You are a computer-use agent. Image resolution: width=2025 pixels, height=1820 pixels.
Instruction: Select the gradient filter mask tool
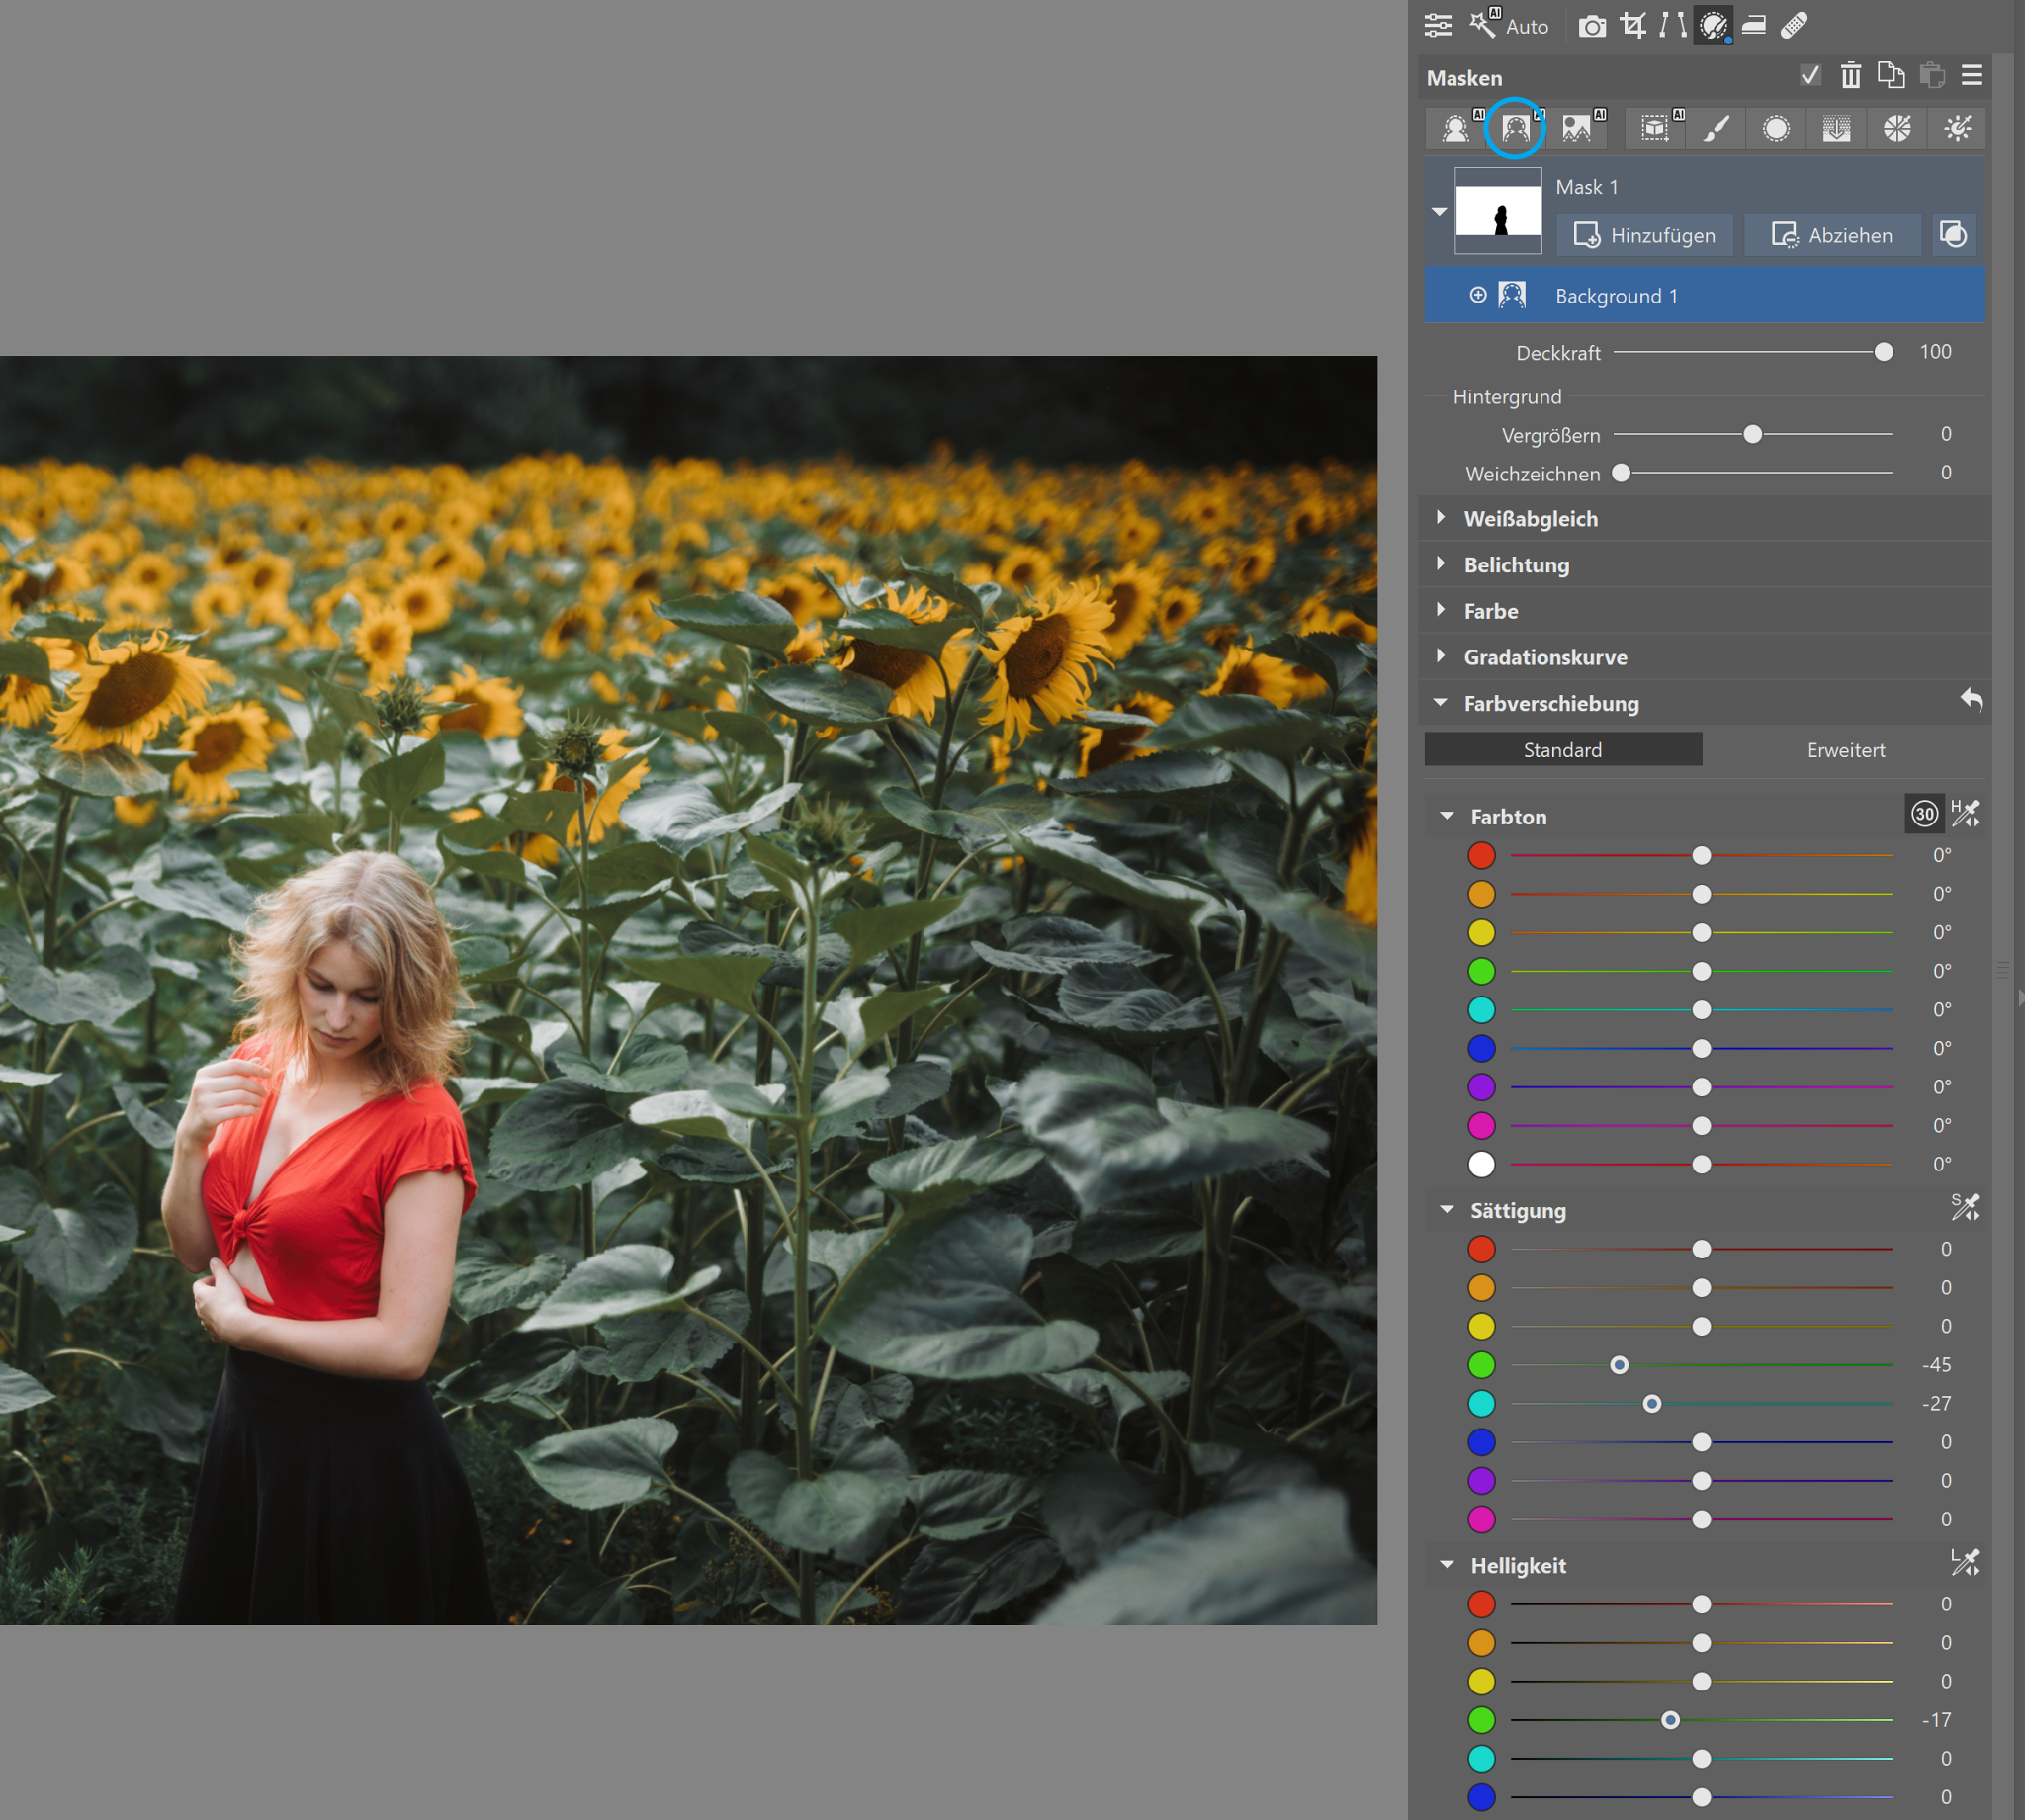[x=1836, y=129]
